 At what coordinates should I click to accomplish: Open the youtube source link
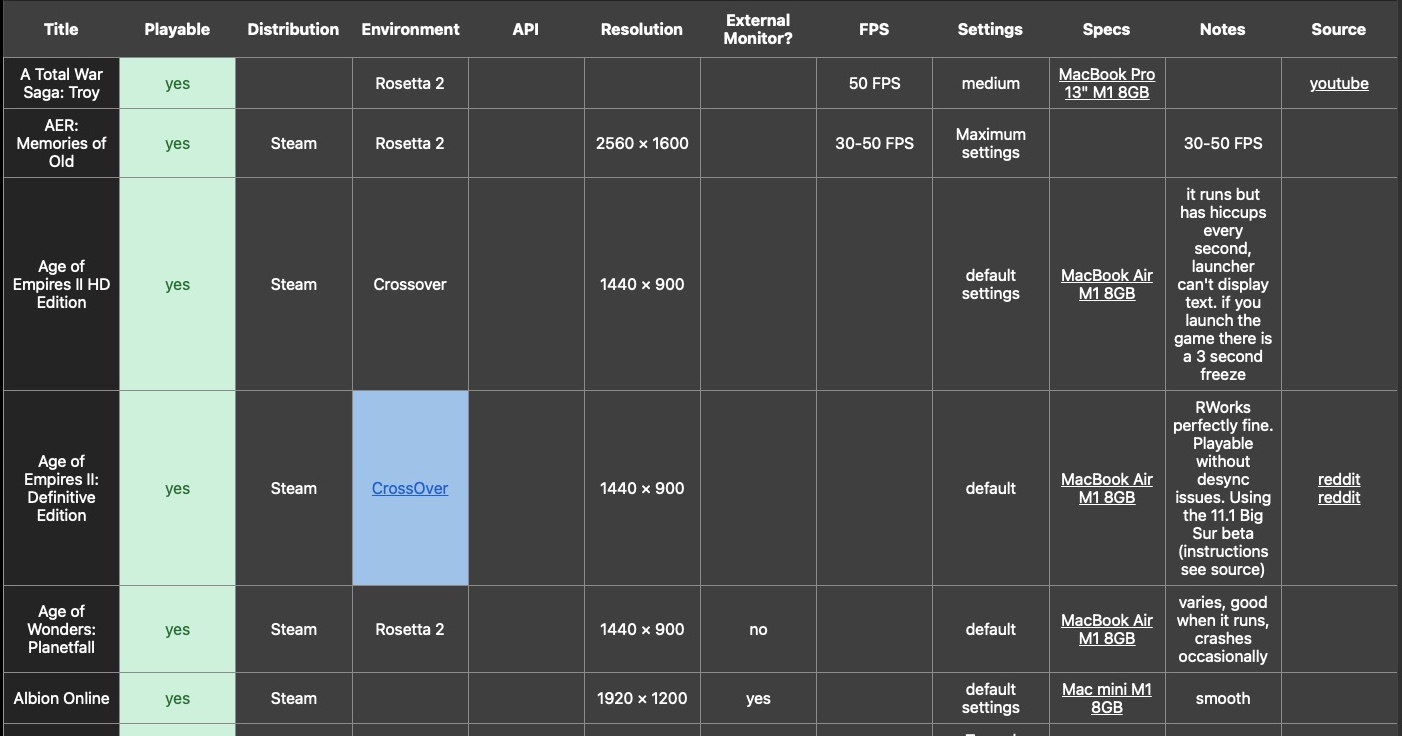click(x=1338, y=84)
